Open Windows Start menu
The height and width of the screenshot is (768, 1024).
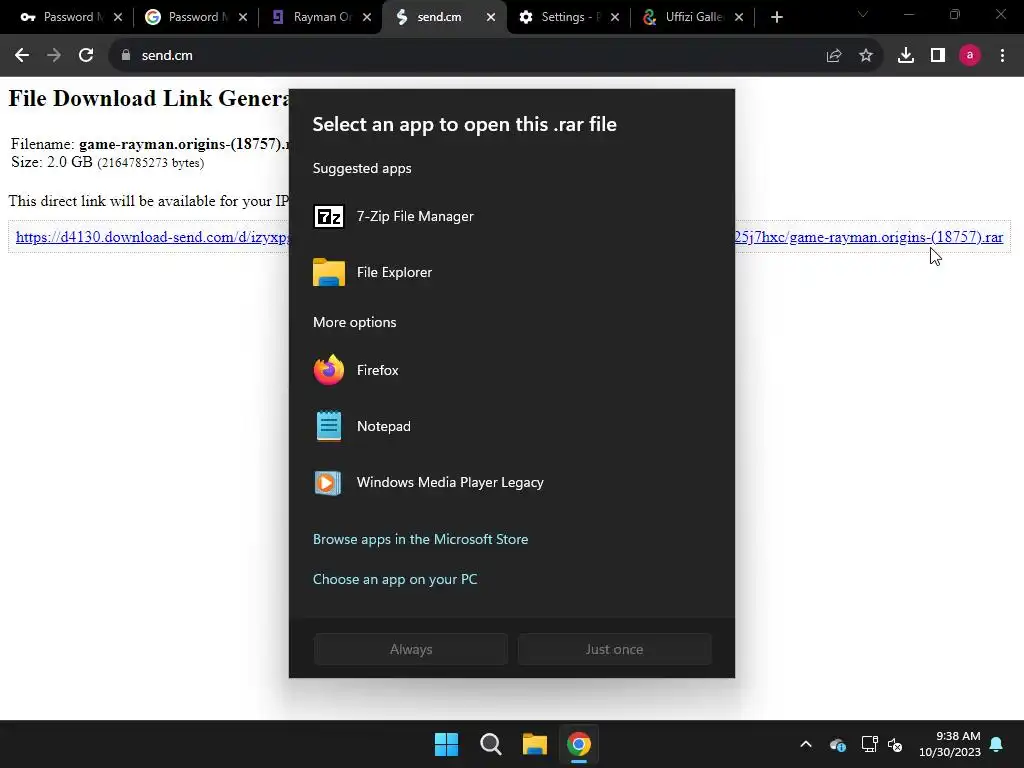pos(447,744)
